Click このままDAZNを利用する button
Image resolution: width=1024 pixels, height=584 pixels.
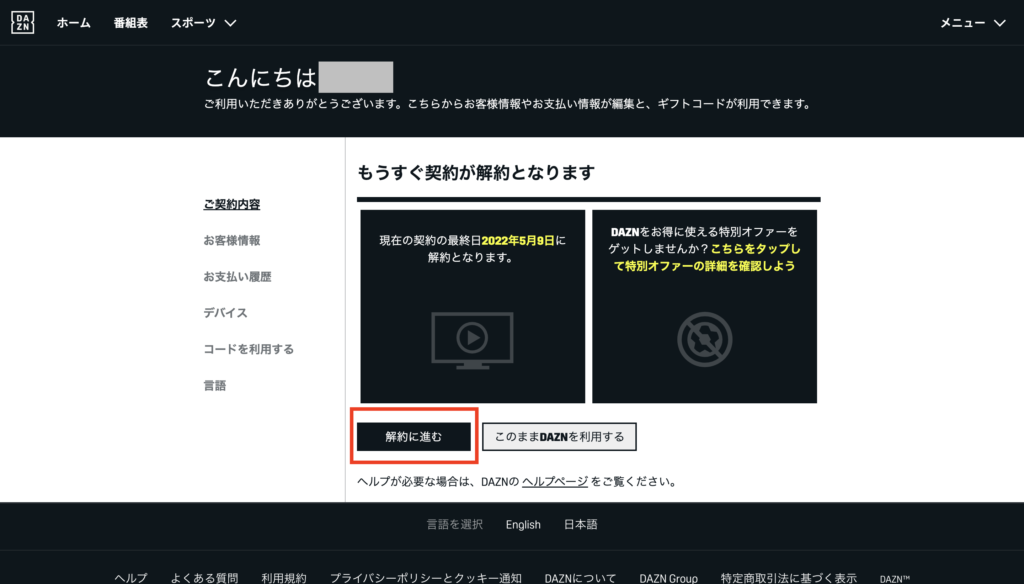(x=560, y=436)
